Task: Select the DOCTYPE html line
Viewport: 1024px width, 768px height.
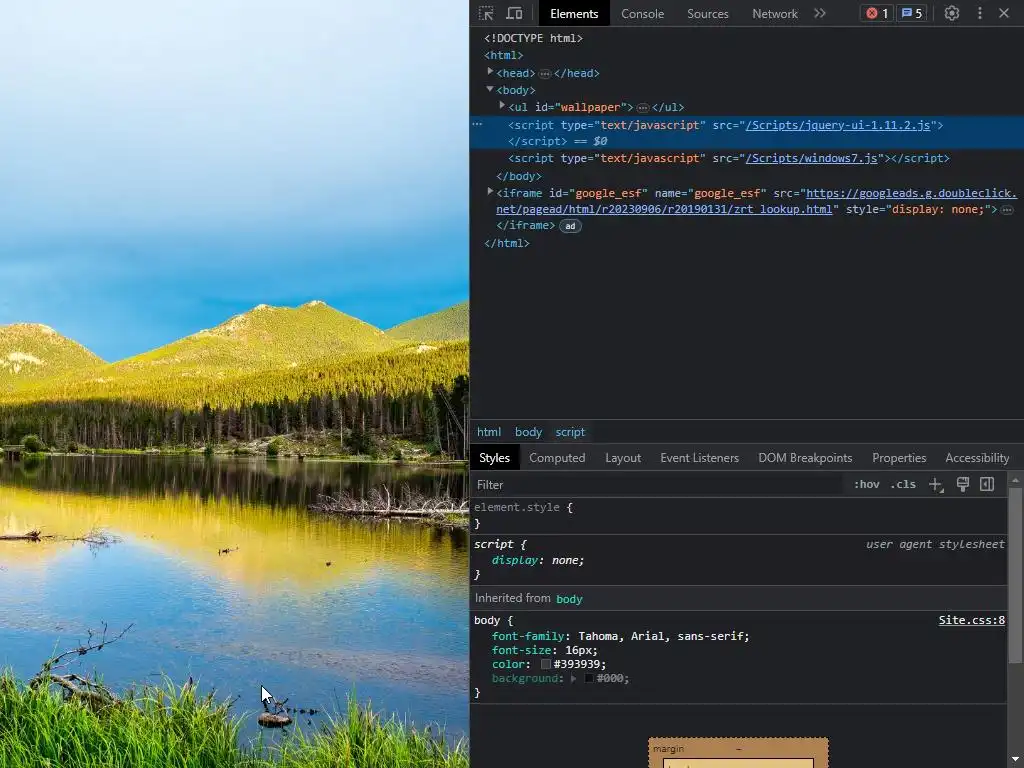Action: (533, 38)
